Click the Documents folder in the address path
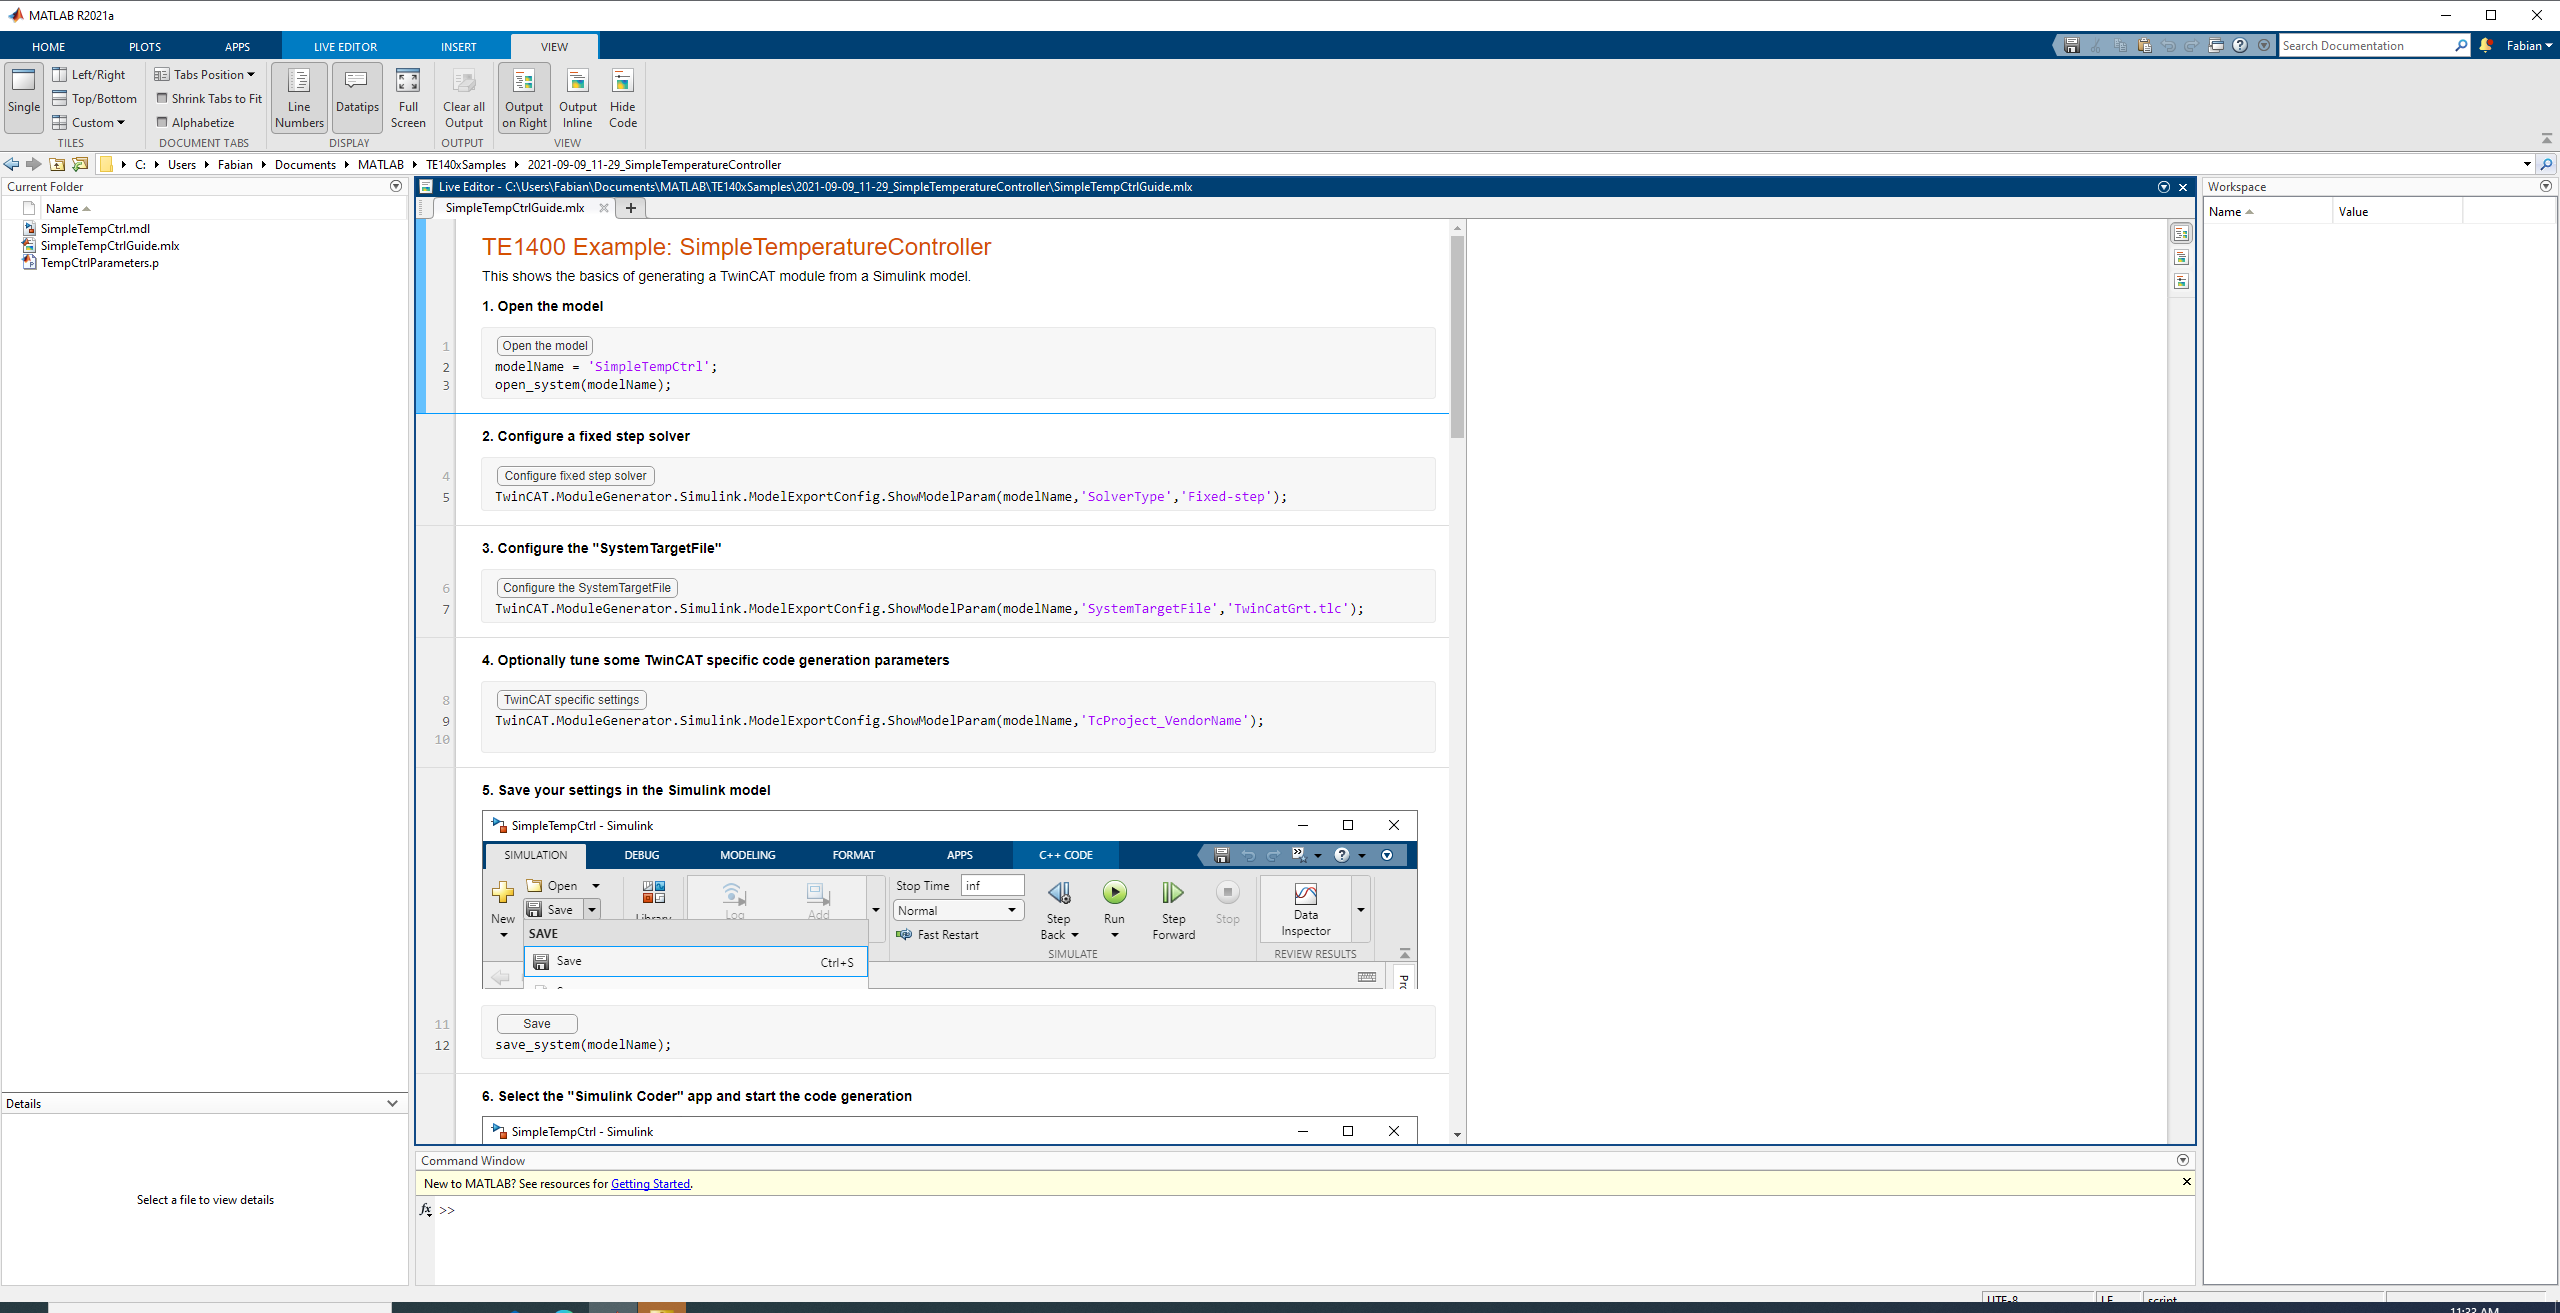 tap(305, 165)
